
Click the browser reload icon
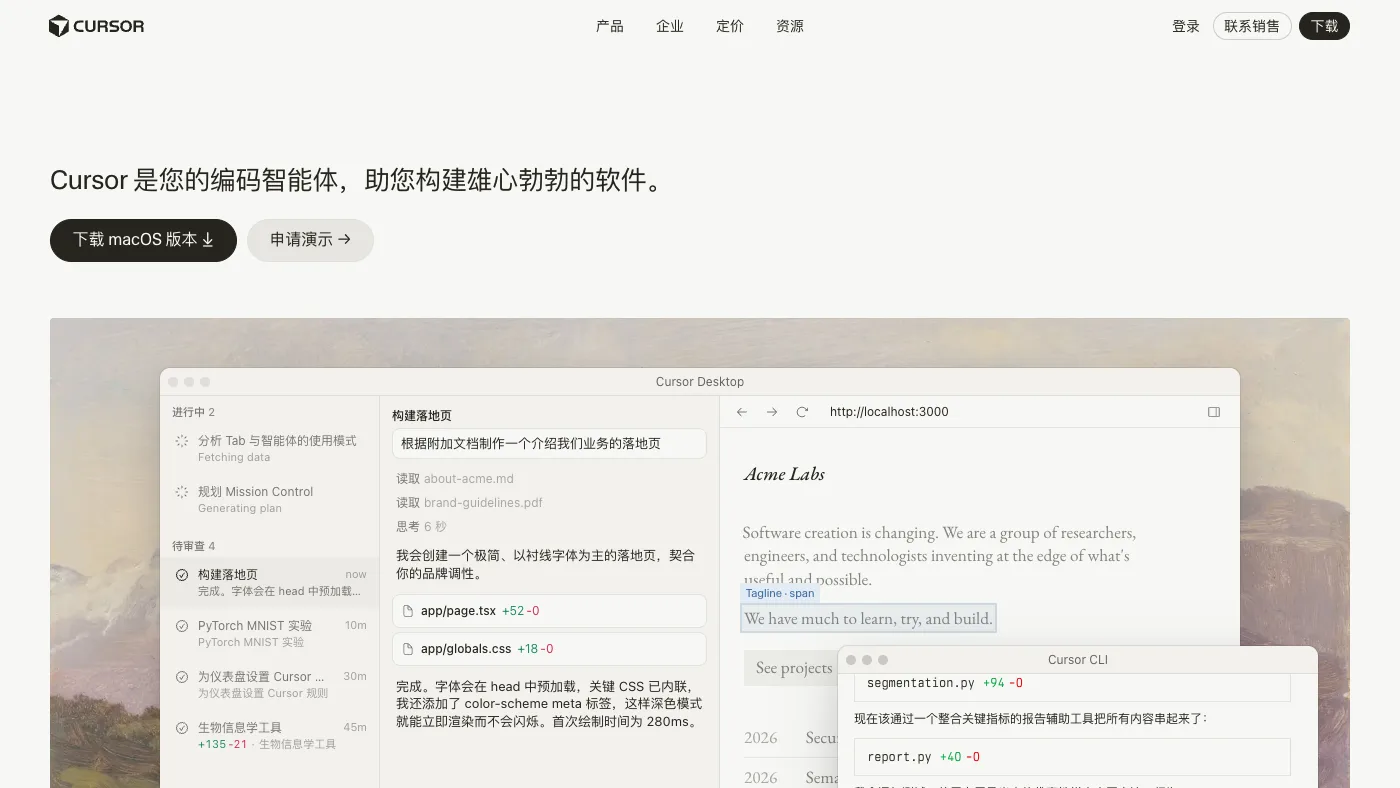802,412
